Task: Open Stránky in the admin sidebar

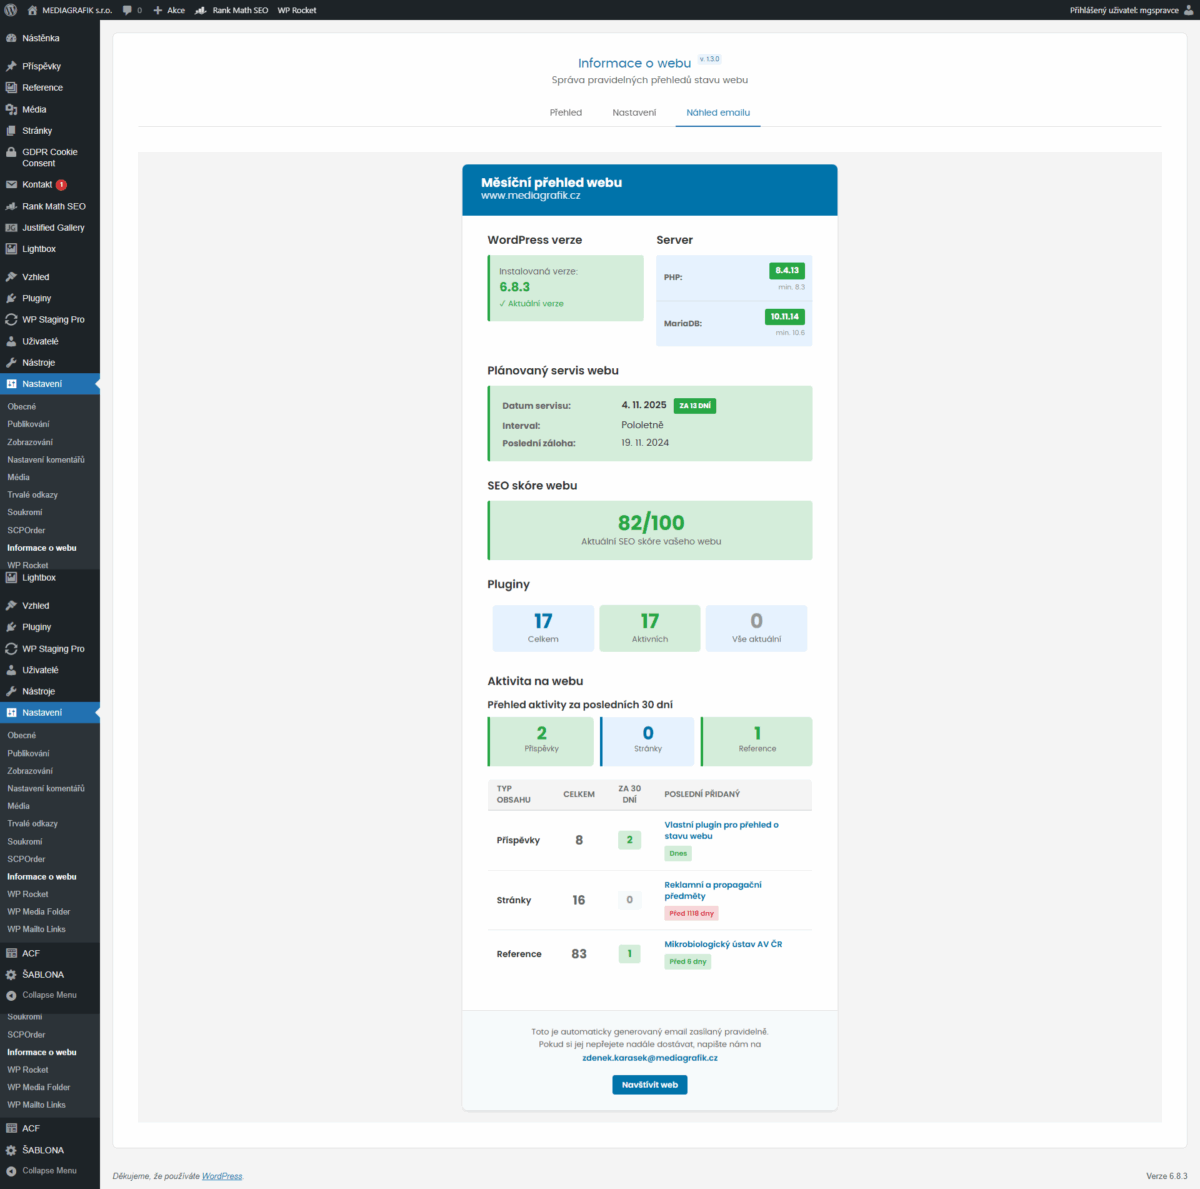Action: point(37,131)
